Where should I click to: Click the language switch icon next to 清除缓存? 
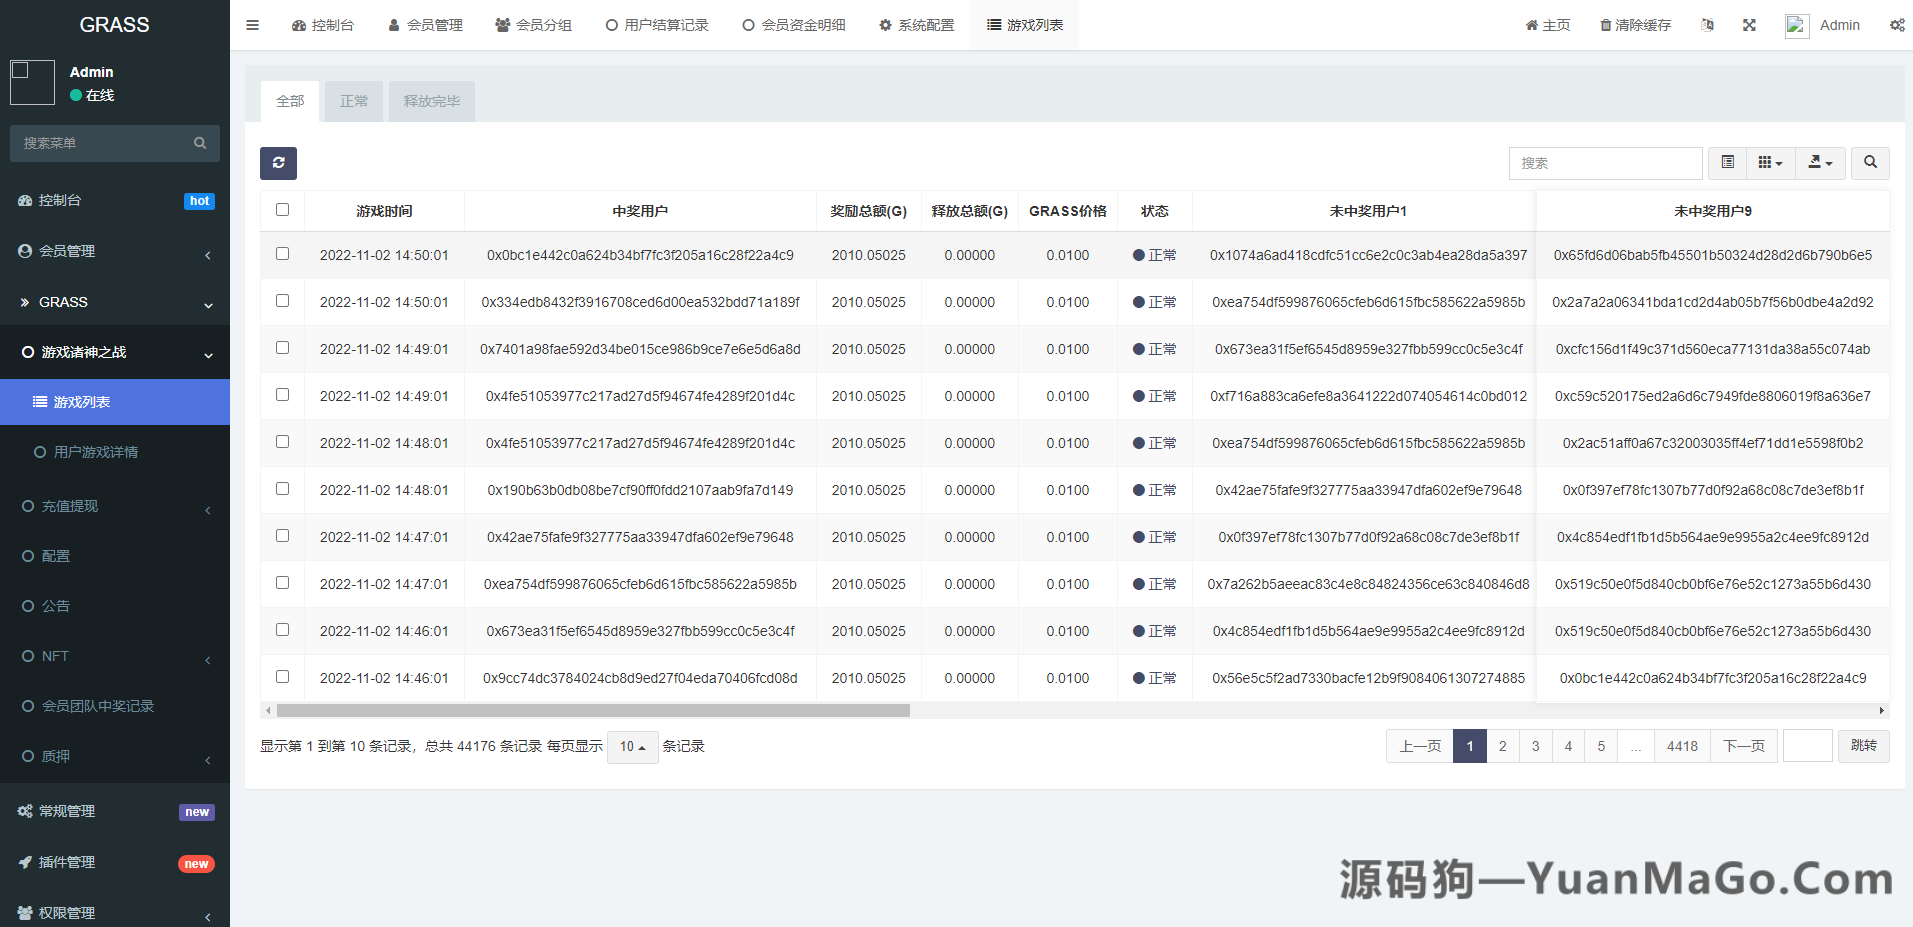coord(1708,25)
